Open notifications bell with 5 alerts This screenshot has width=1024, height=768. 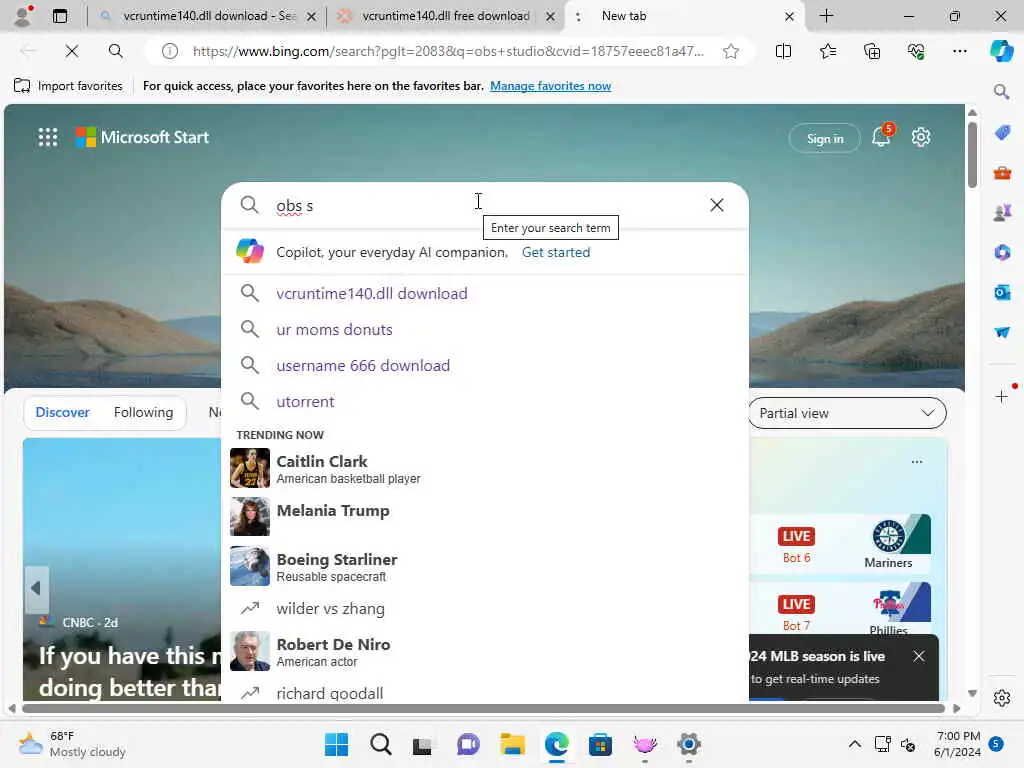click(x=881, y=136)
